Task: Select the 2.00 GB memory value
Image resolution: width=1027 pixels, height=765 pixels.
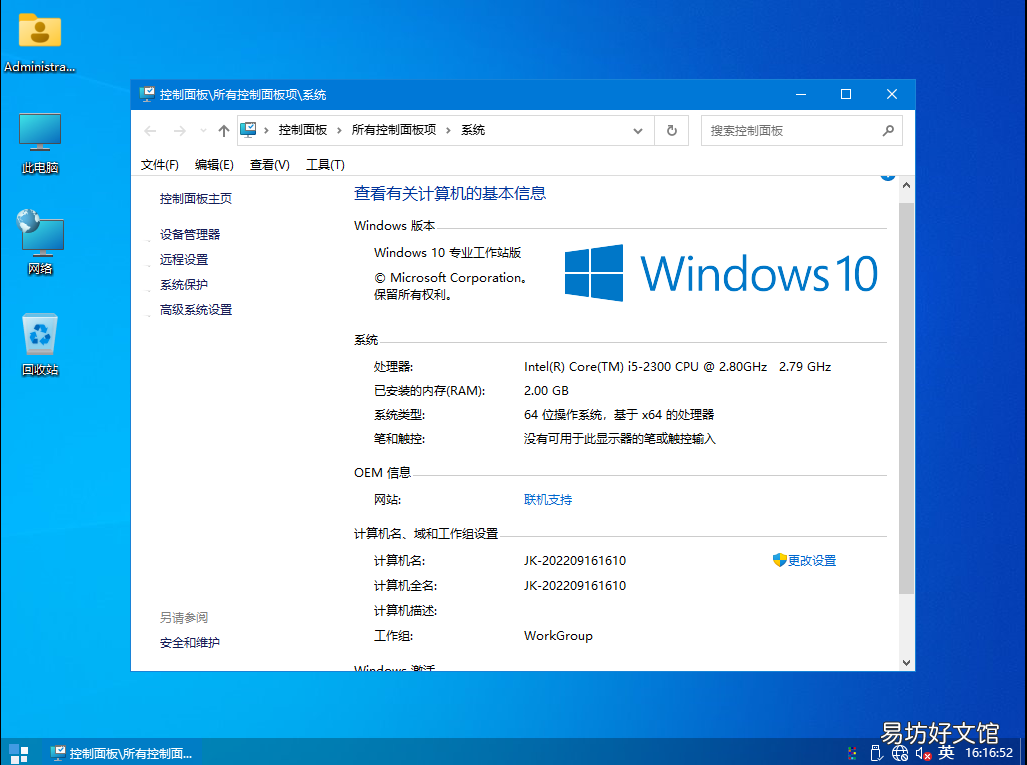Action: [546, 391]
